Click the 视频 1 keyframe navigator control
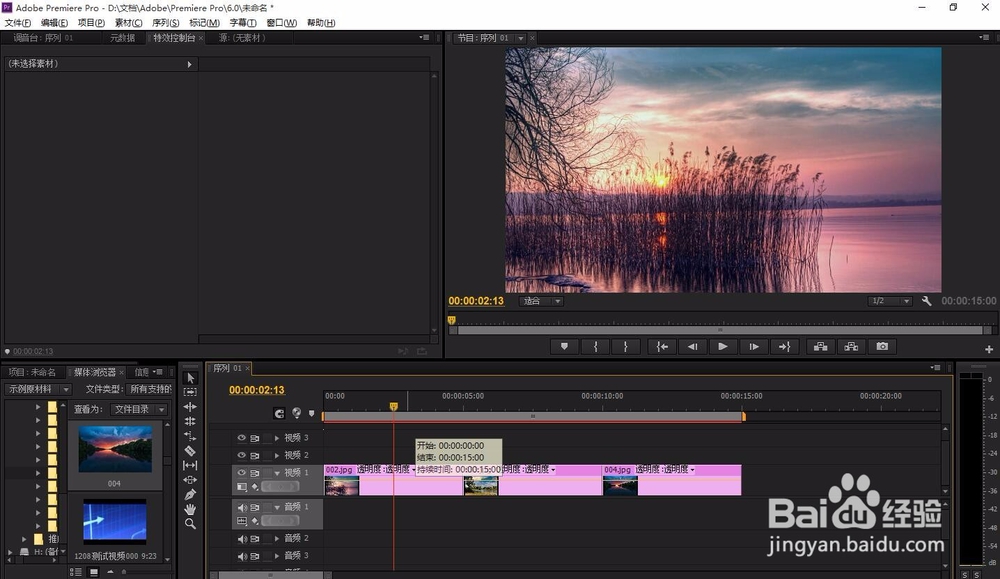Screen dimensions: 1000x579 click(280, 487)
